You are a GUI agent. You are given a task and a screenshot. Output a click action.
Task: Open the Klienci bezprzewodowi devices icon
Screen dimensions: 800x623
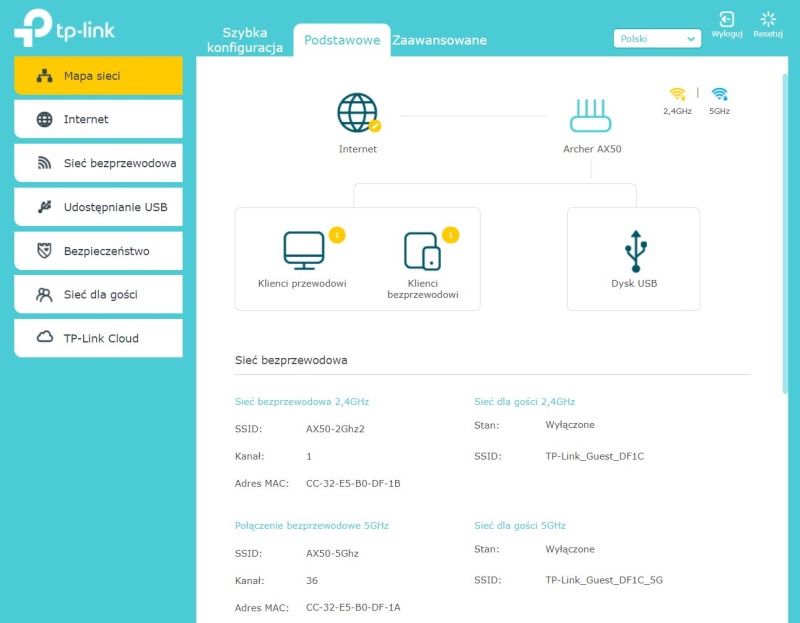(x=422, y=251)
